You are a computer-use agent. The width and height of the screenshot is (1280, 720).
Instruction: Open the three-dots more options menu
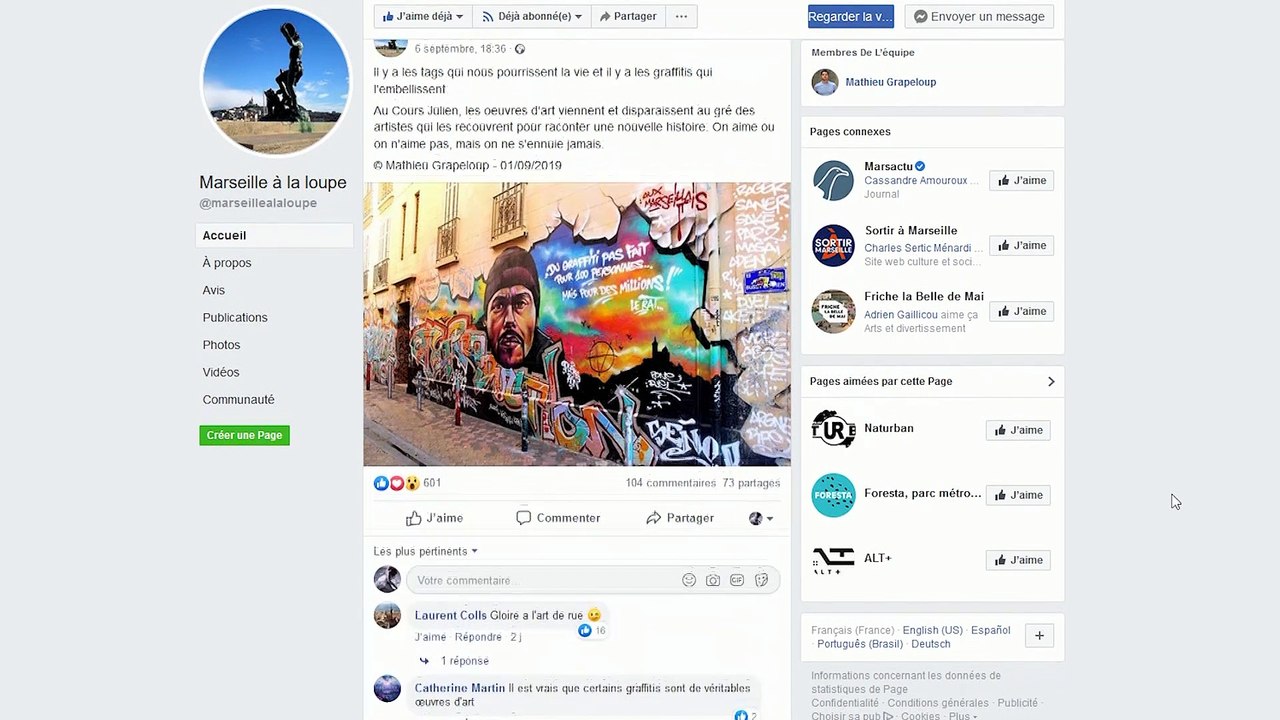(x=681, y=16)
